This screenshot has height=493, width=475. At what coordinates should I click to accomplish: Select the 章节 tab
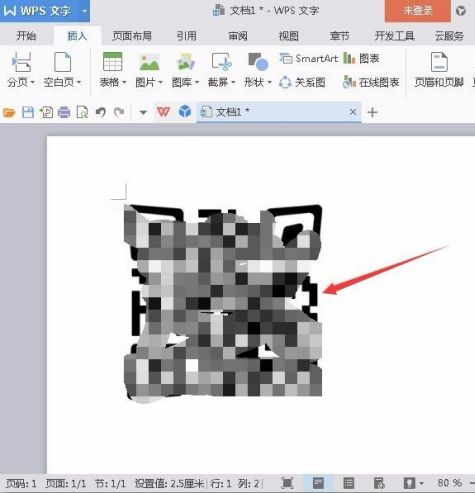tap(339, 36)
